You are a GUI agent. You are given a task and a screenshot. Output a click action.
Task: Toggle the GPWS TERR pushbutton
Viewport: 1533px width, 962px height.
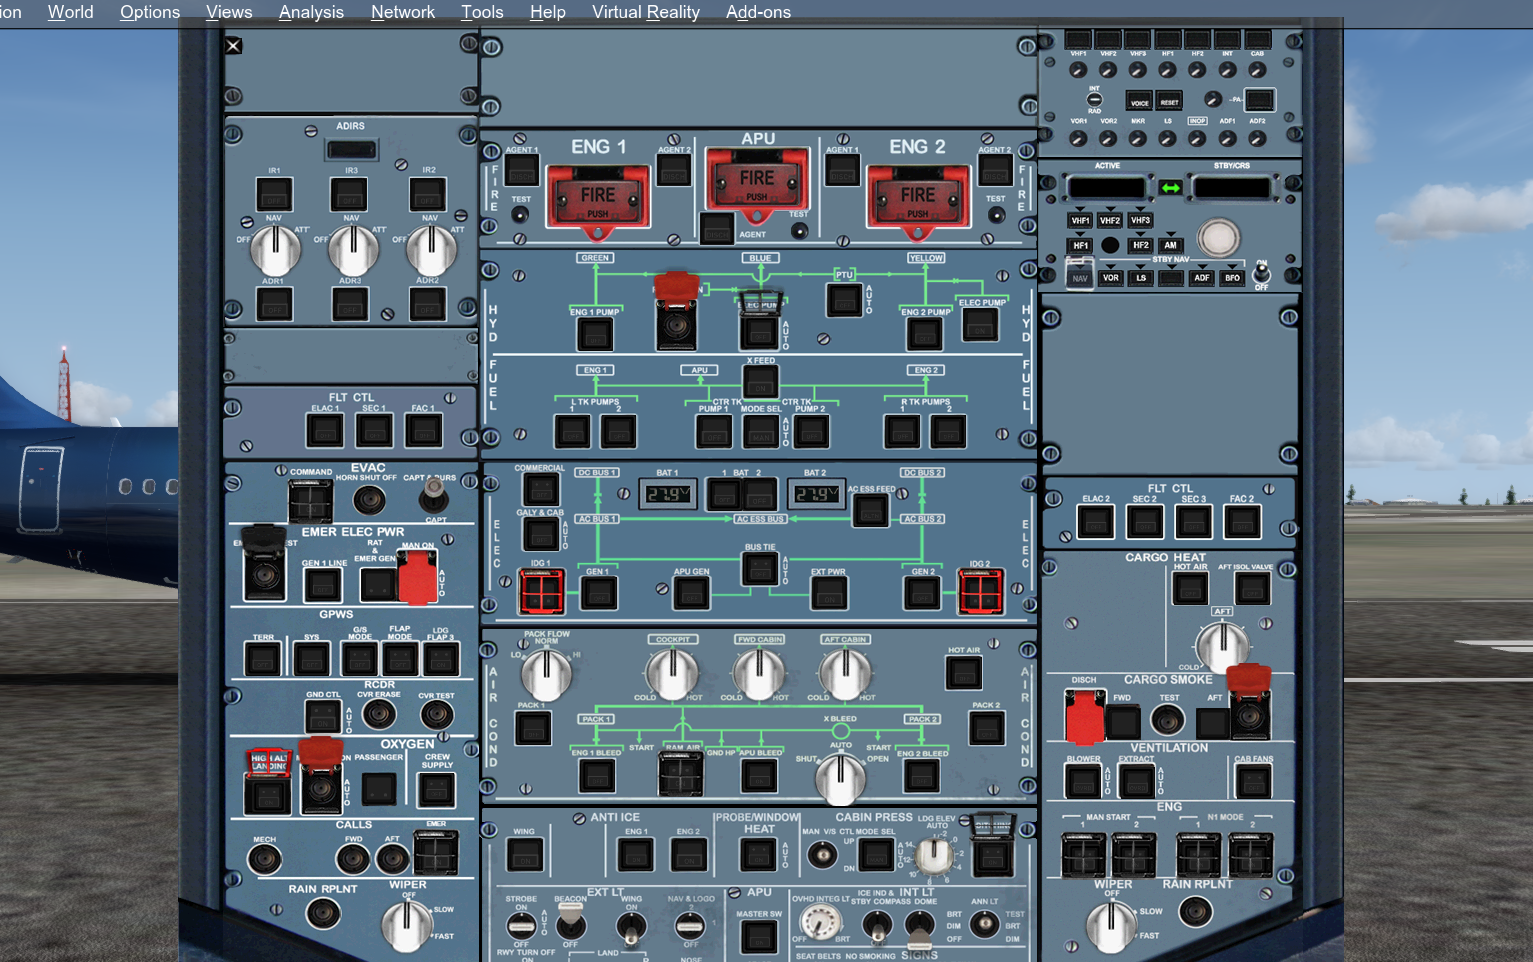click(263, 660)
